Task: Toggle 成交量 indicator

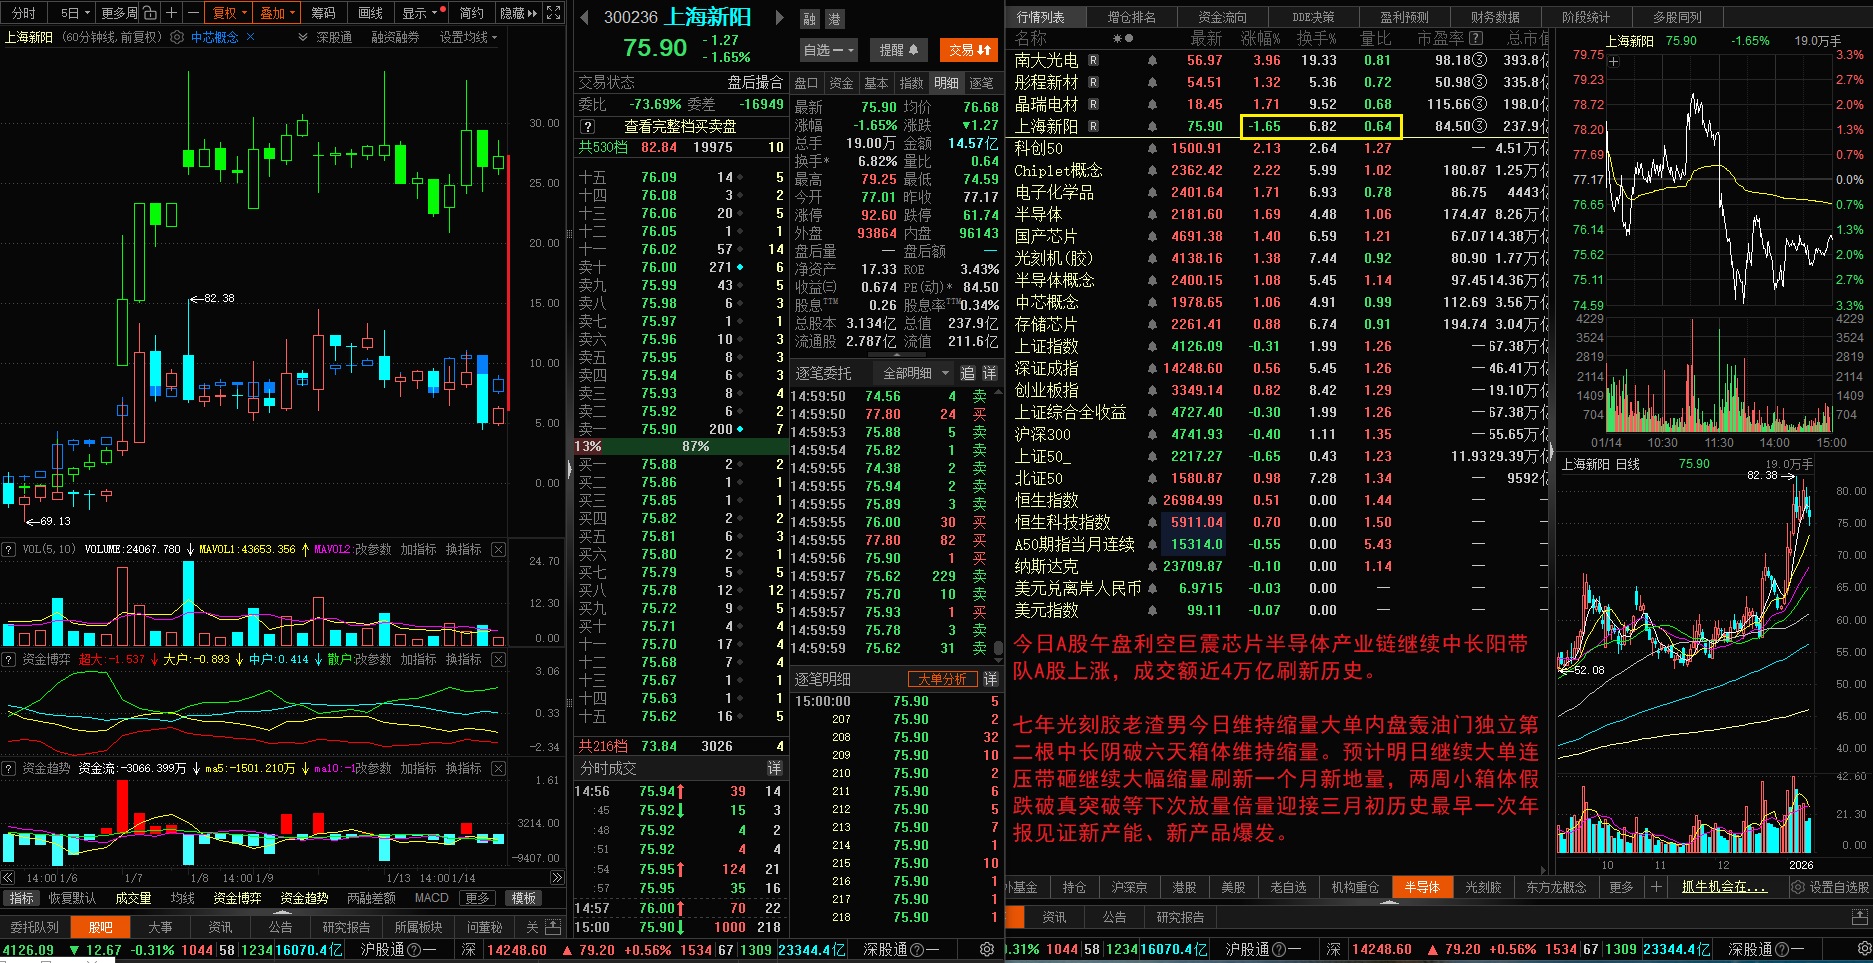Action: pos(133,898)
